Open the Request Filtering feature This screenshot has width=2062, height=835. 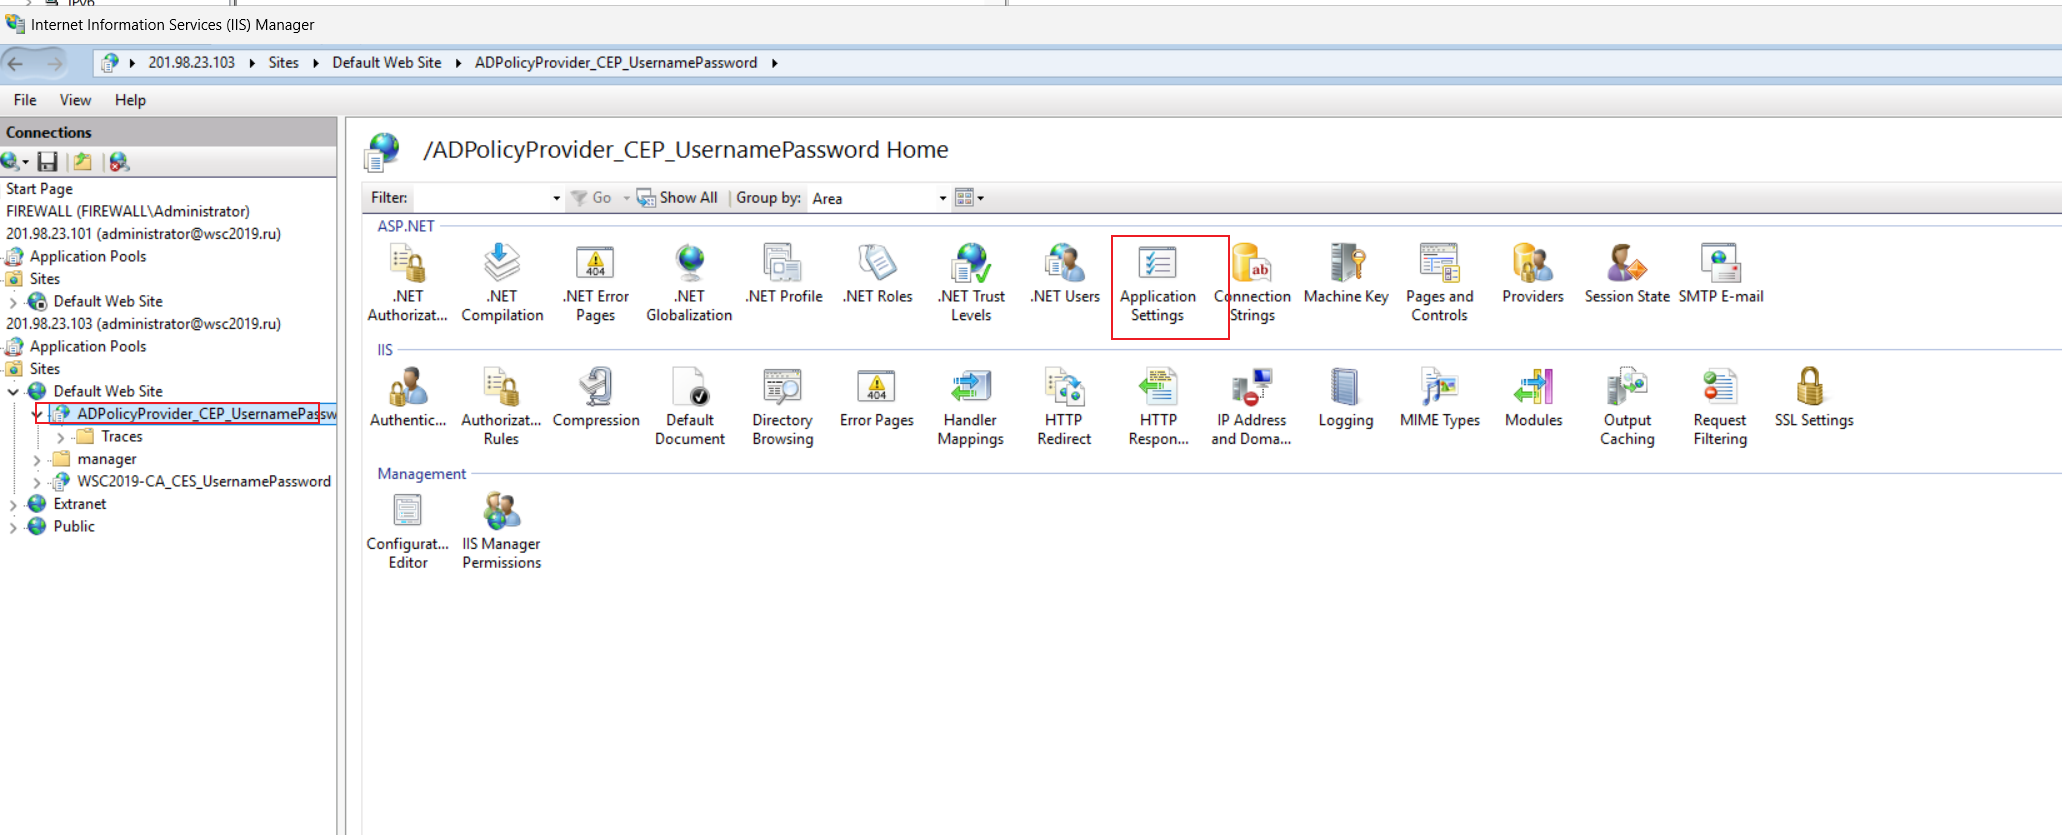[1720, 407]
